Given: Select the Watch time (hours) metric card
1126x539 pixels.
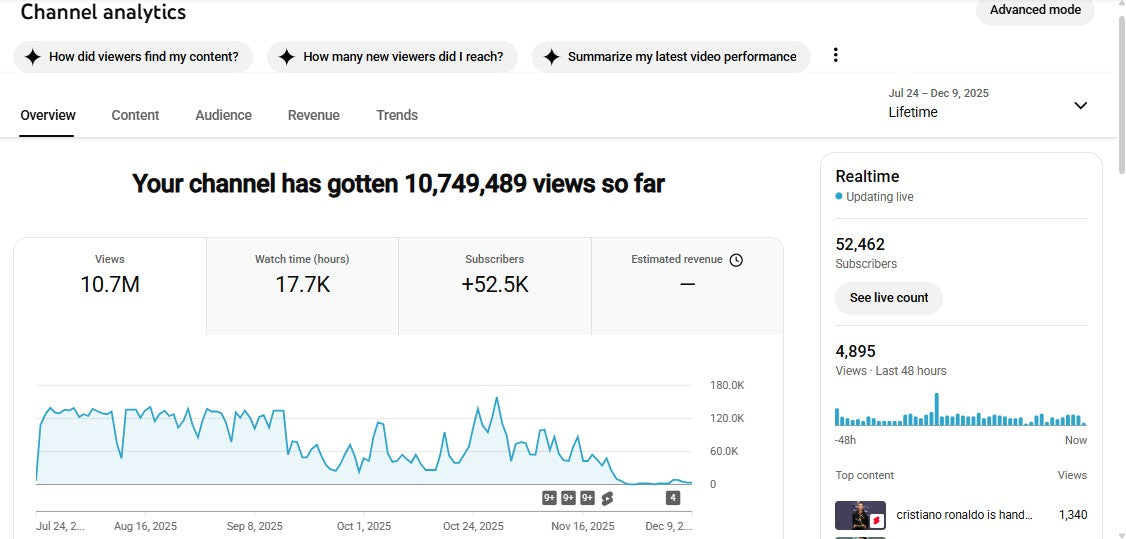Looking at the screenshot, I should pyautogui.click(x=302, y=285).
